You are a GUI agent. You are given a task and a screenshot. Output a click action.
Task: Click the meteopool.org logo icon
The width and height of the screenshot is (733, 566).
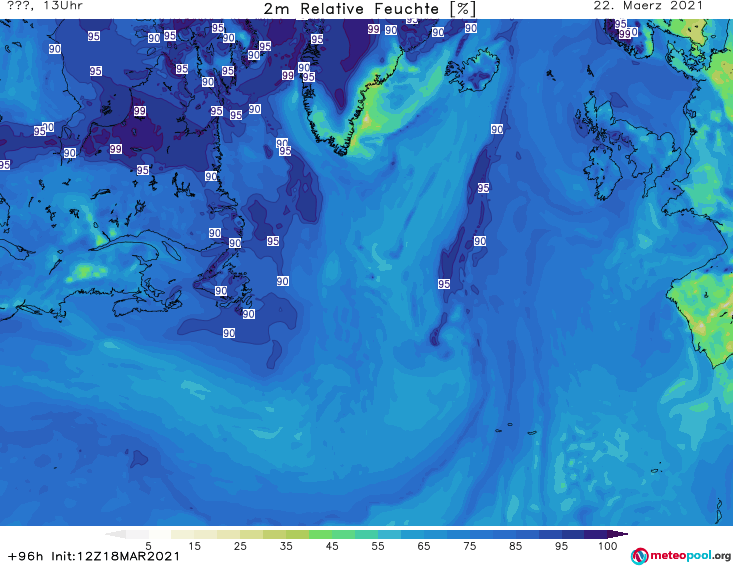tap(639, 556)
